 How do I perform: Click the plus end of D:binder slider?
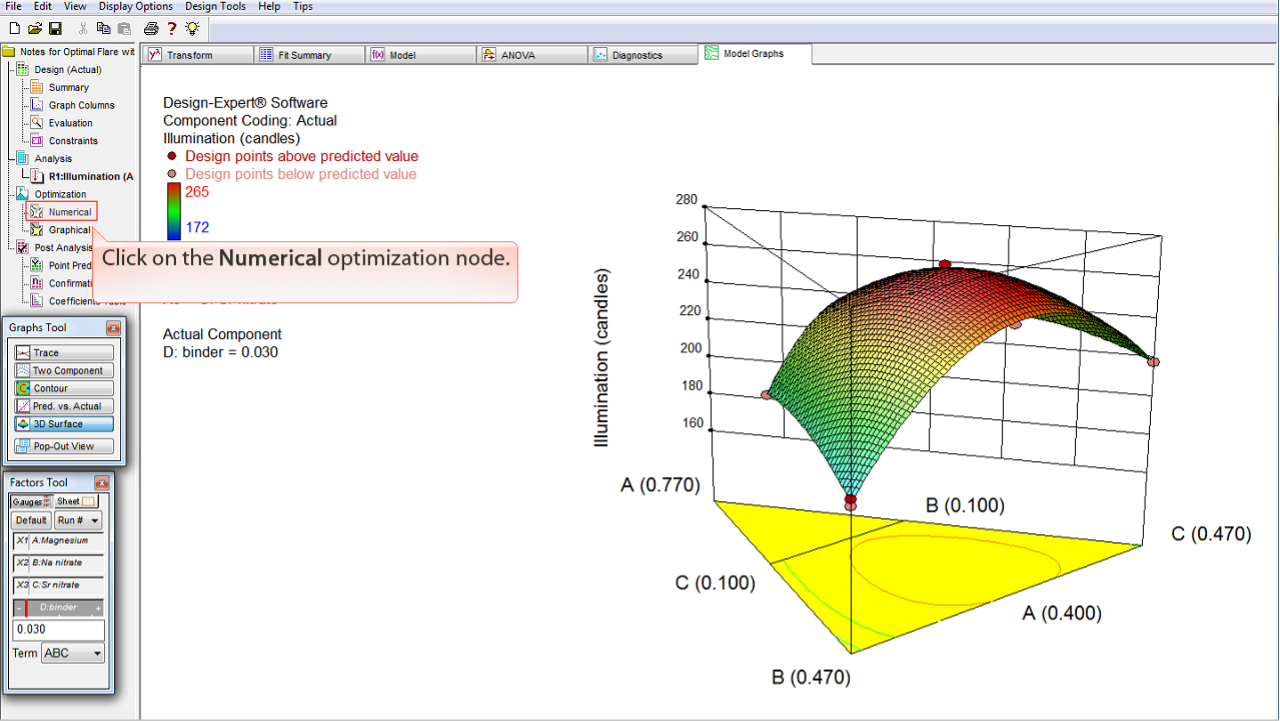click(x=99, y=608)
